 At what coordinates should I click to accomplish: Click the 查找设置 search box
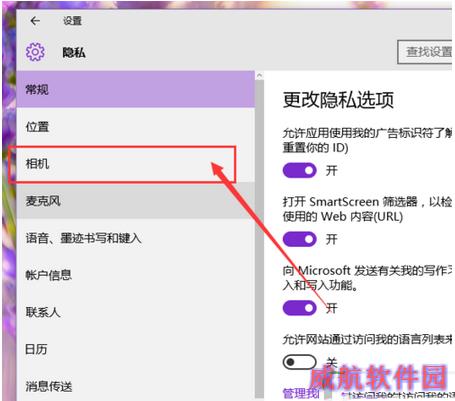click(425, 52)
